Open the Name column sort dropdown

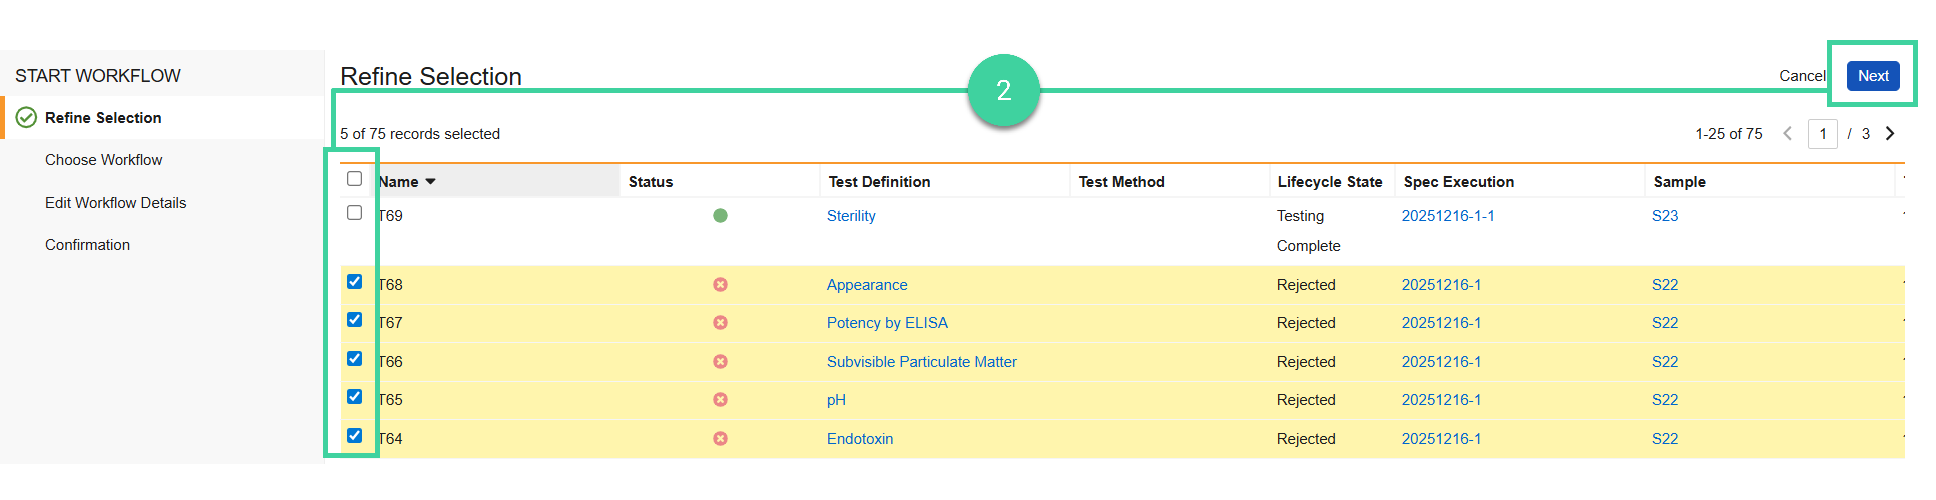tap(431, 182)
